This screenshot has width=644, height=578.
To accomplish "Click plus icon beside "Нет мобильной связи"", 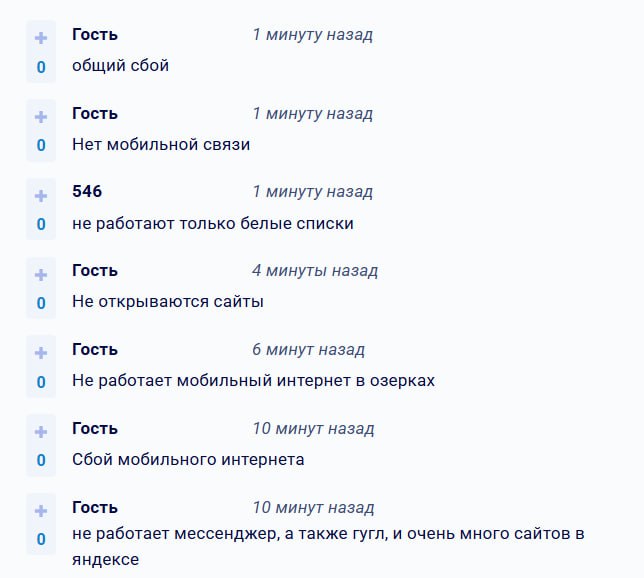I will click(x=41, y=117).
